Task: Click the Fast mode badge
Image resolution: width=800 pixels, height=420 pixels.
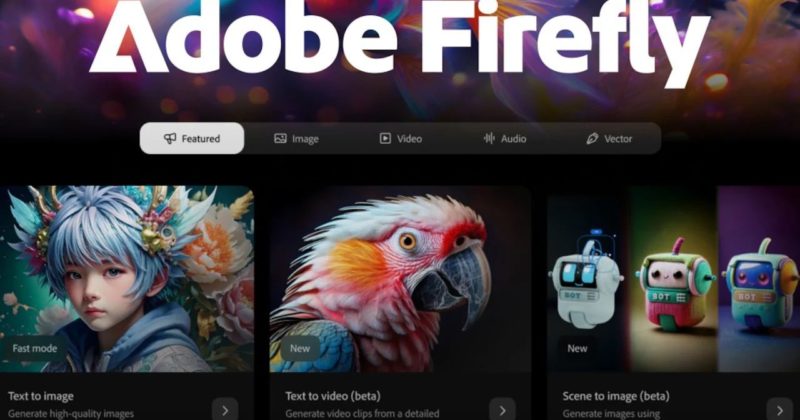Action: point(34,349)
